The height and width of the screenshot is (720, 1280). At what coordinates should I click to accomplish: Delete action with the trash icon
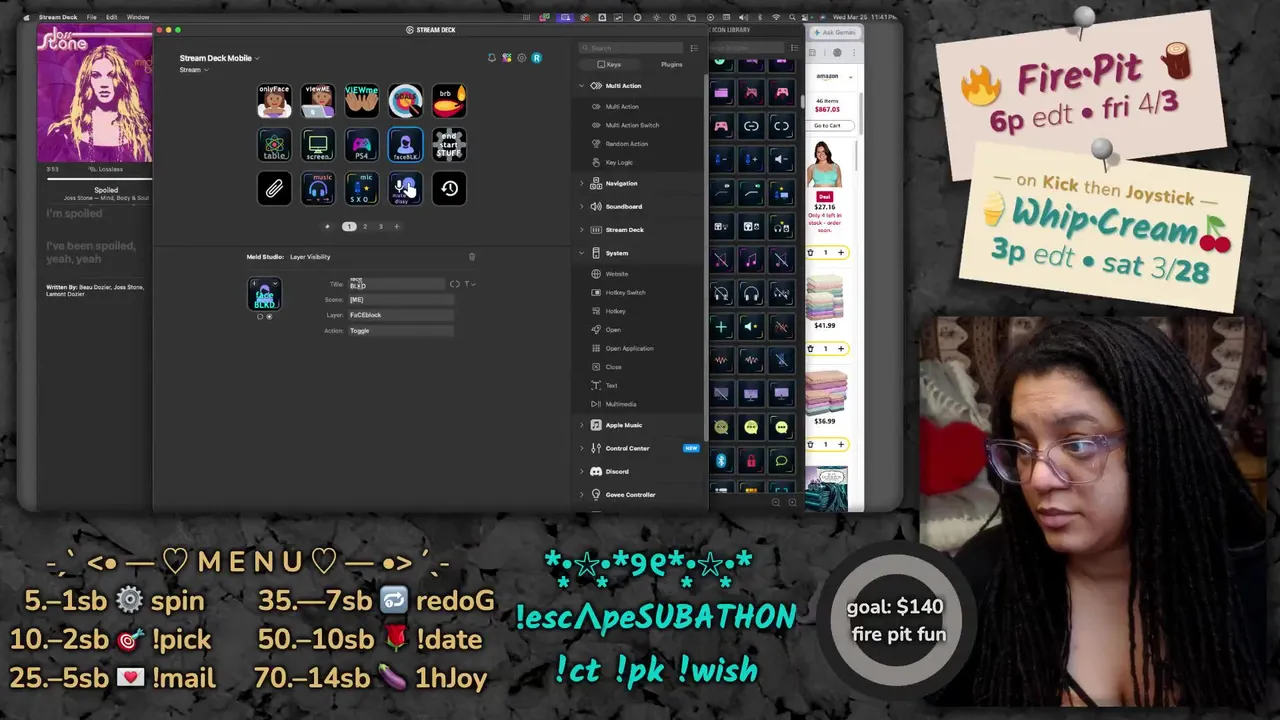click(472, 257)
